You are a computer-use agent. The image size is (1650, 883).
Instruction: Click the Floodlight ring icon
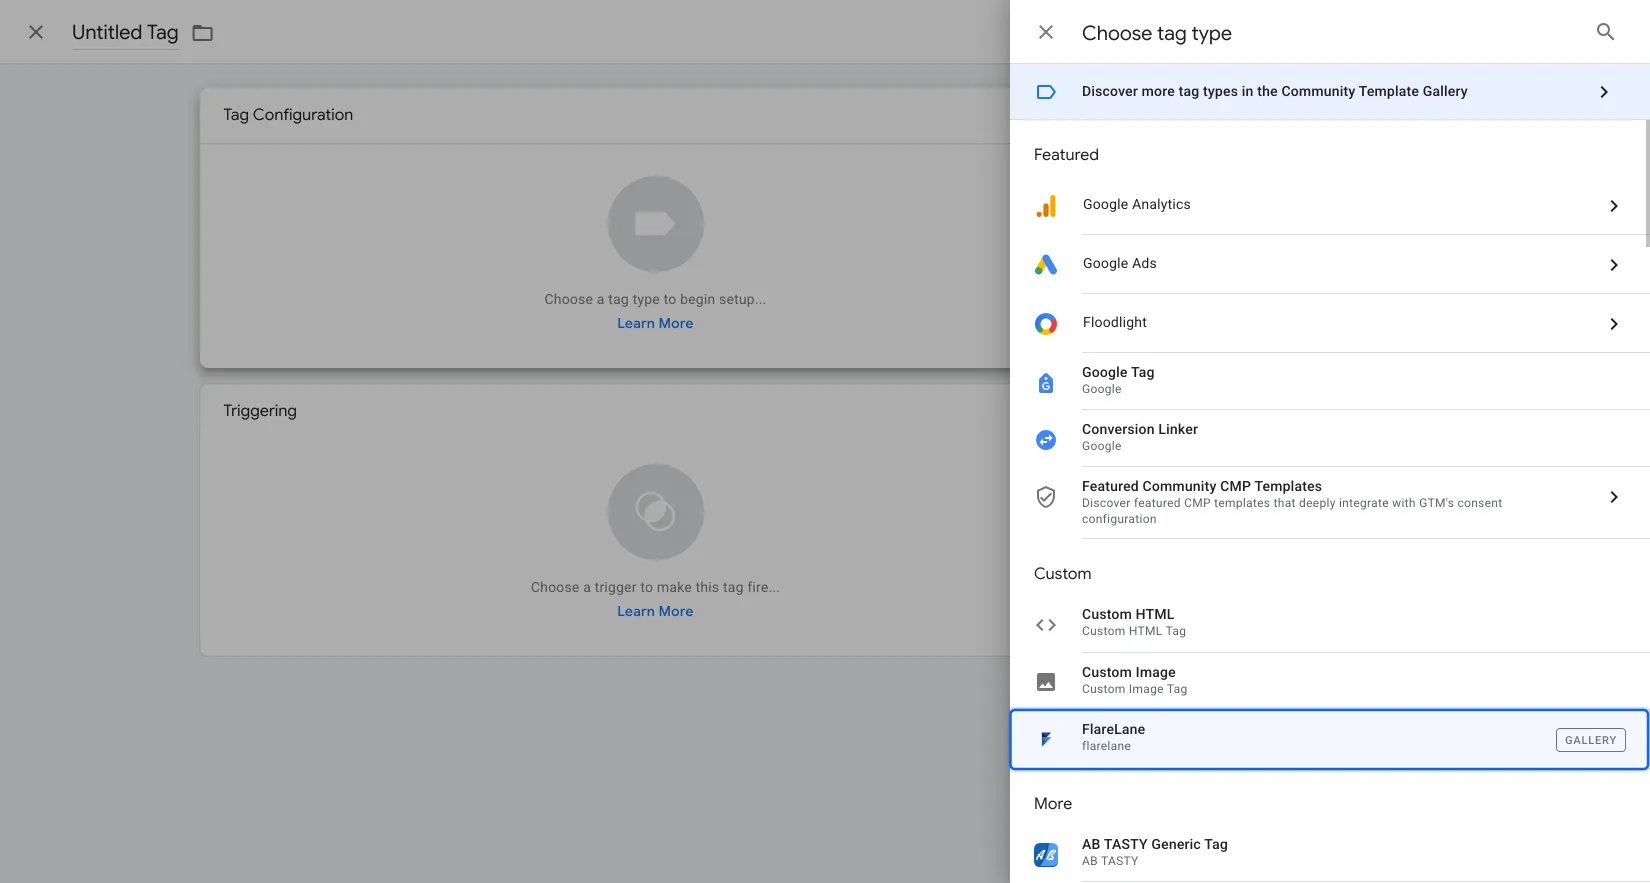point(1046,324)
